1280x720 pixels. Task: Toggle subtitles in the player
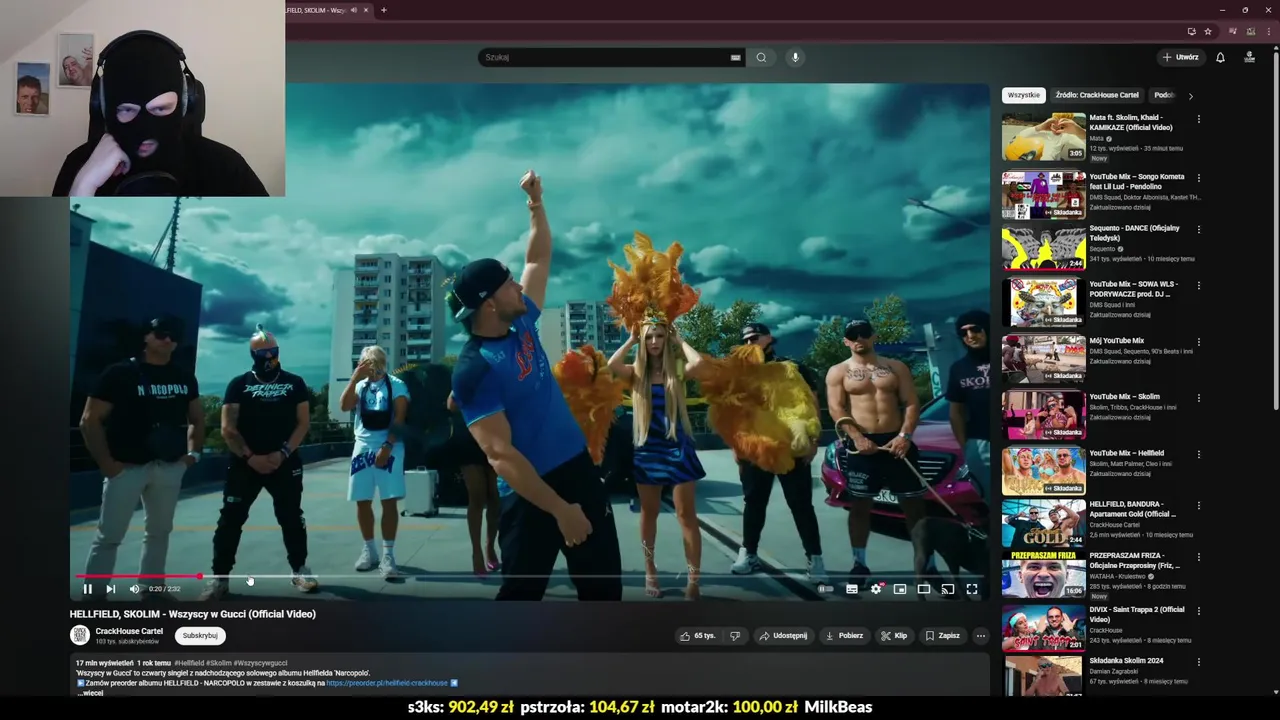tap(852, 589)
